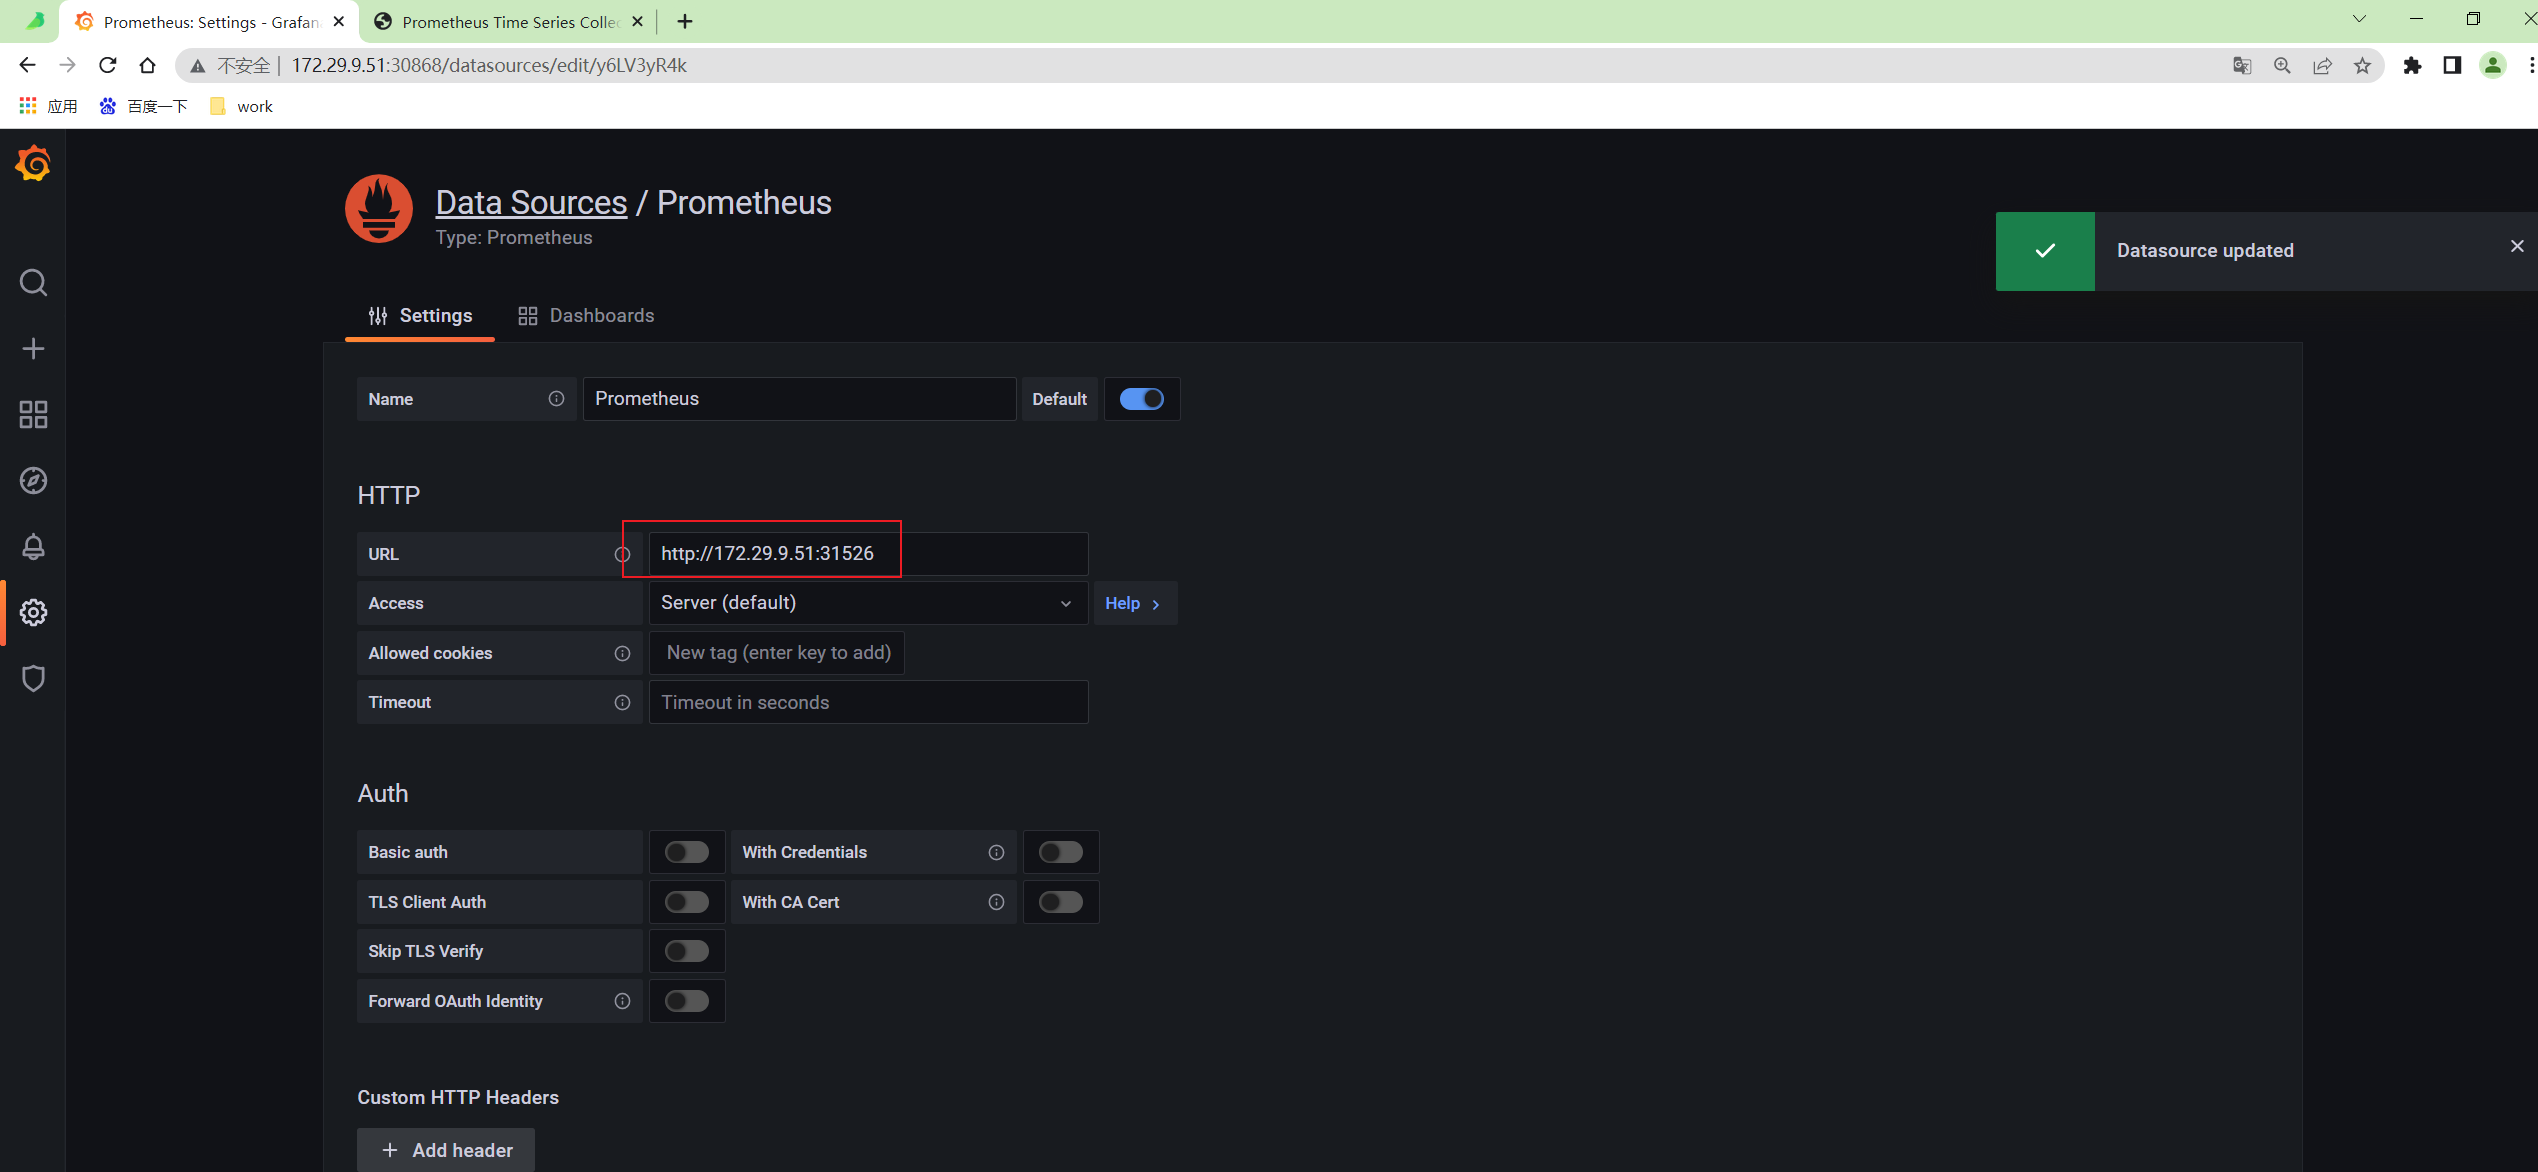
Task: Go back in browser history
Action: tap(27, 65)
